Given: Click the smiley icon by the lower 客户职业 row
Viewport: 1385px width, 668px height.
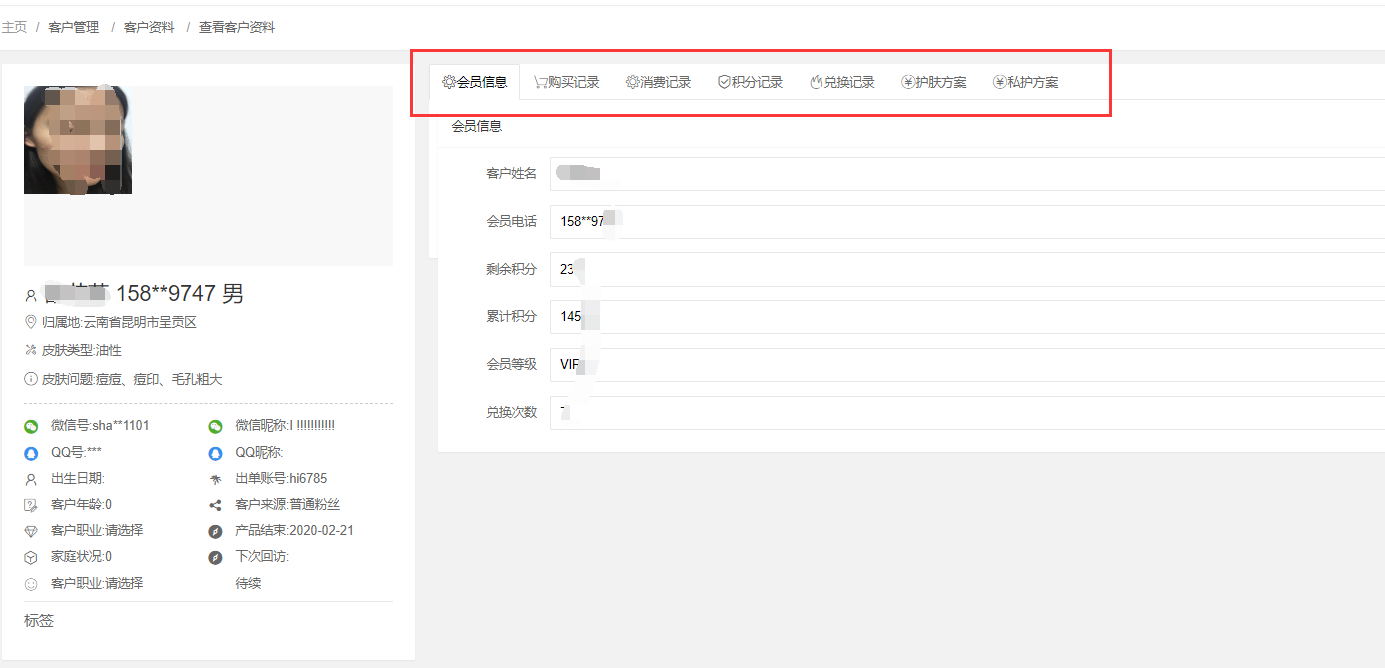Looking at the screenshot, I should pos(31,583).
